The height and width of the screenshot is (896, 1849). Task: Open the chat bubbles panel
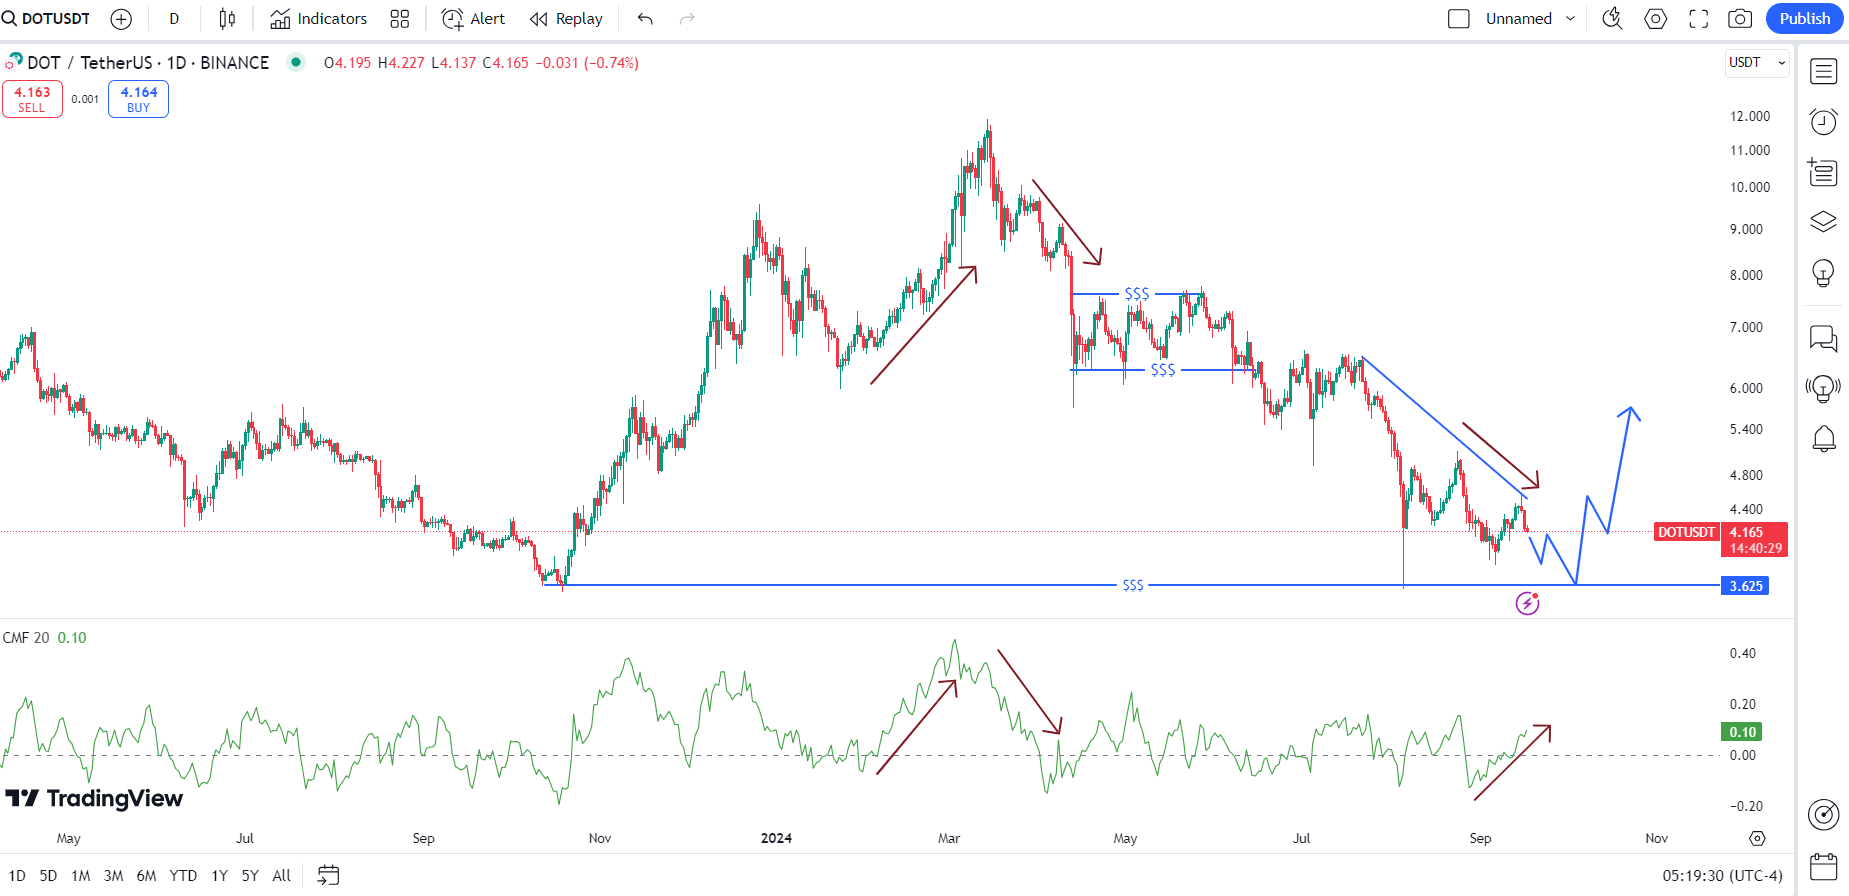[1823, 339]
